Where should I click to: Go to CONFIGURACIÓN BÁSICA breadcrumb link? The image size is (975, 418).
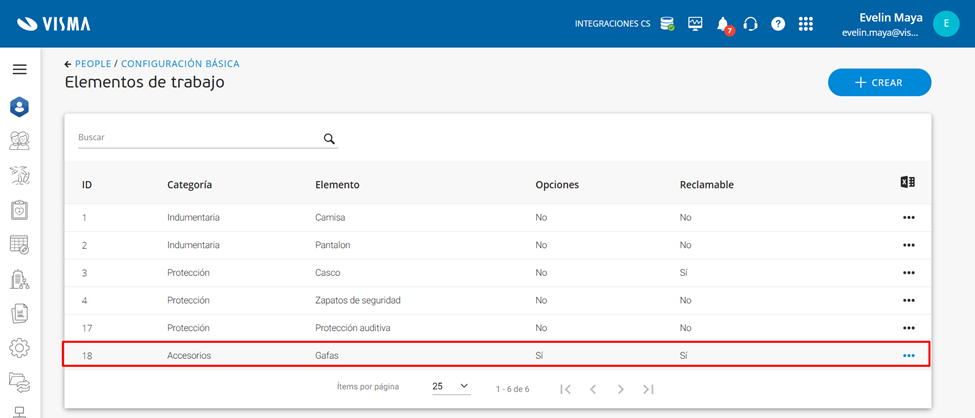point(180,64)
